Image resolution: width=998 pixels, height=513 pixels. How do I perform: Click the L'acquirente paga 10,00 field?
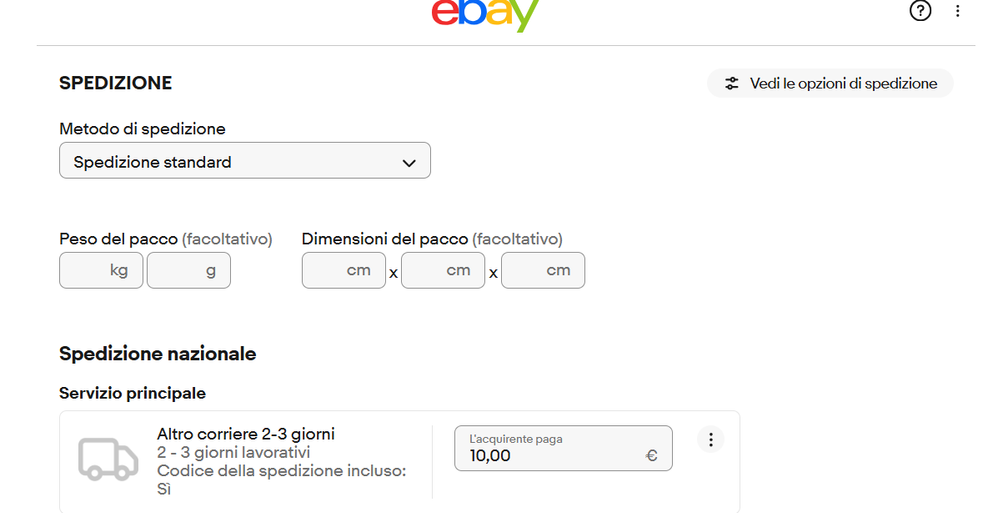[x=563, y=448]
